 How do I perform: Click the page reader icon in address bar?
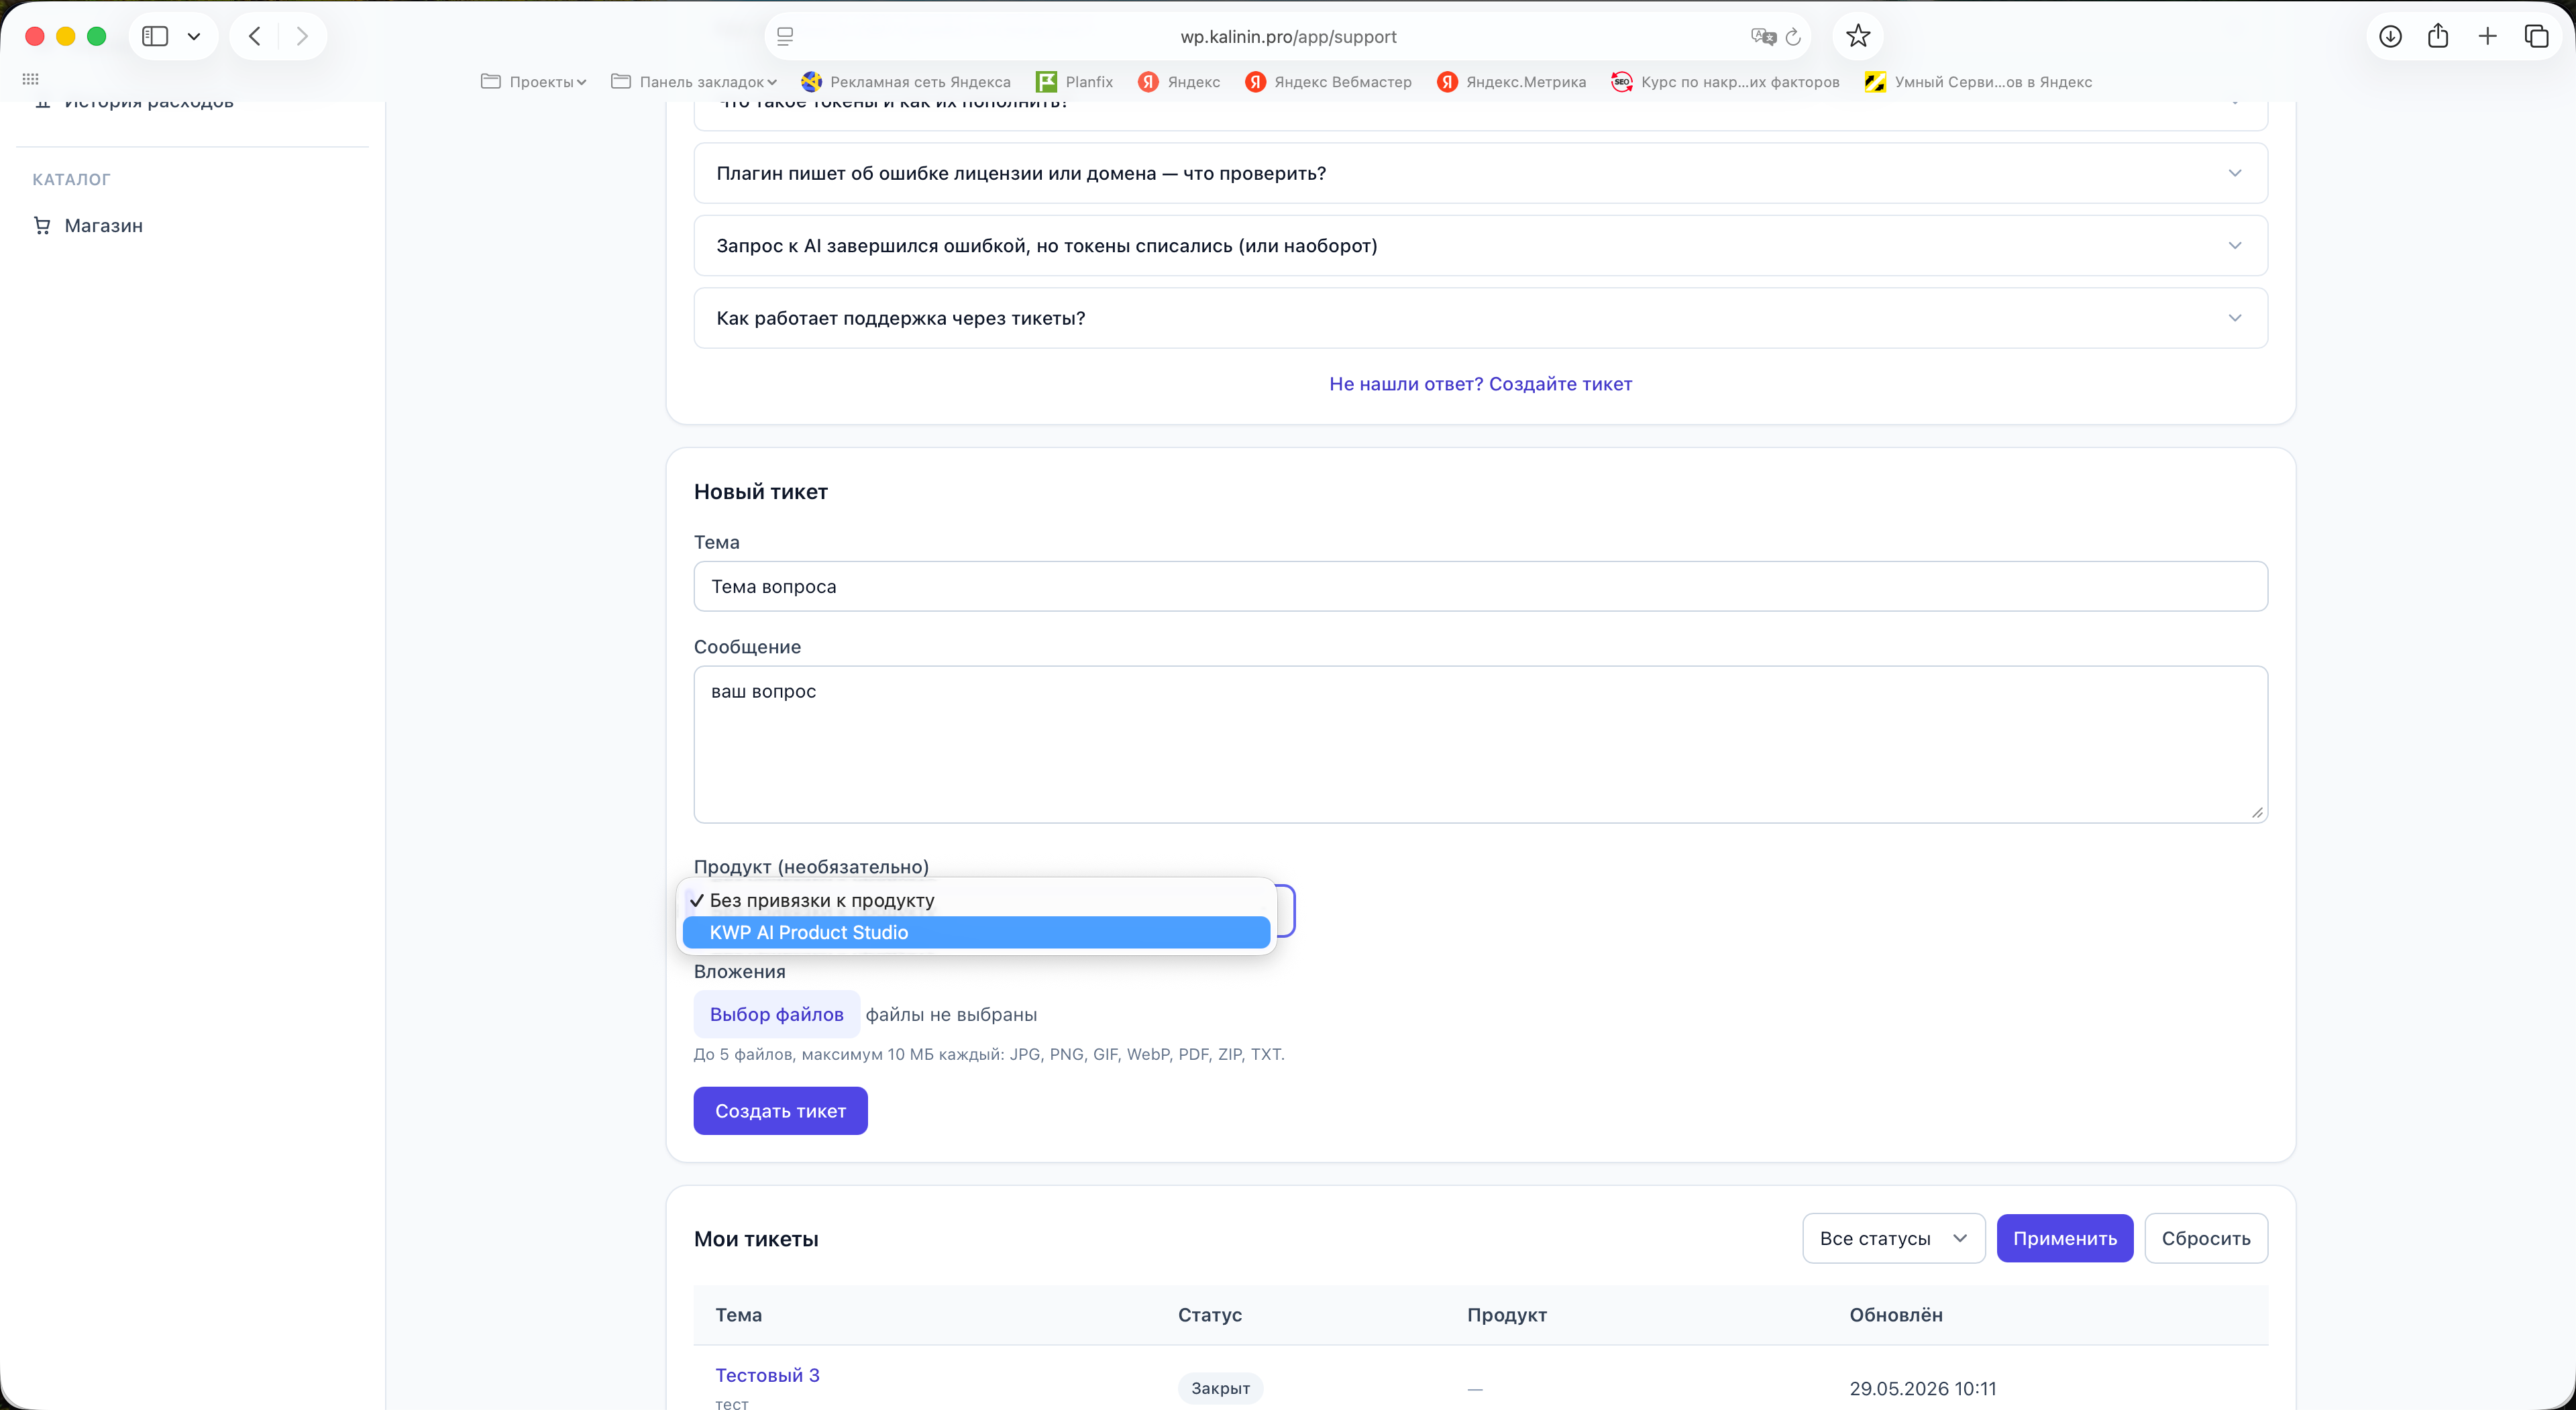(x=785, y=36)
